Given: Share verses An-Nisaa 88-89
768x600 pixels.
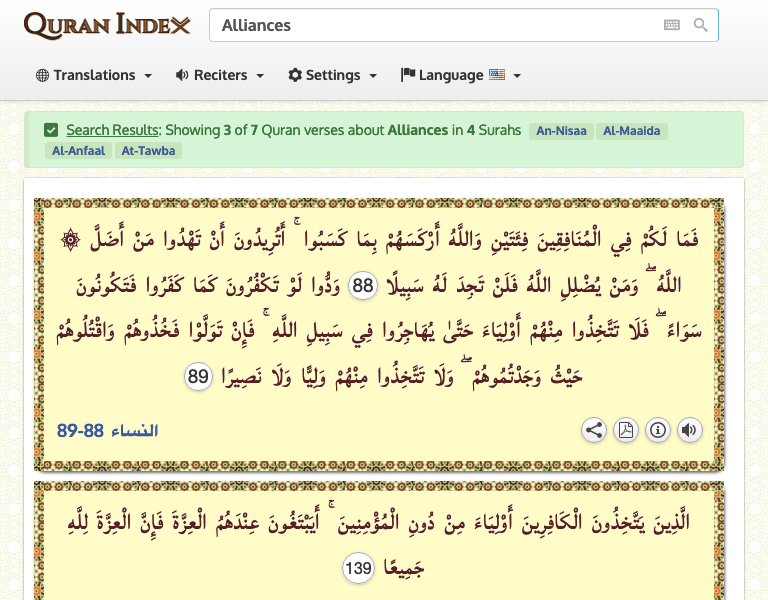Looking at the screenshot, I should click(594, 431).
